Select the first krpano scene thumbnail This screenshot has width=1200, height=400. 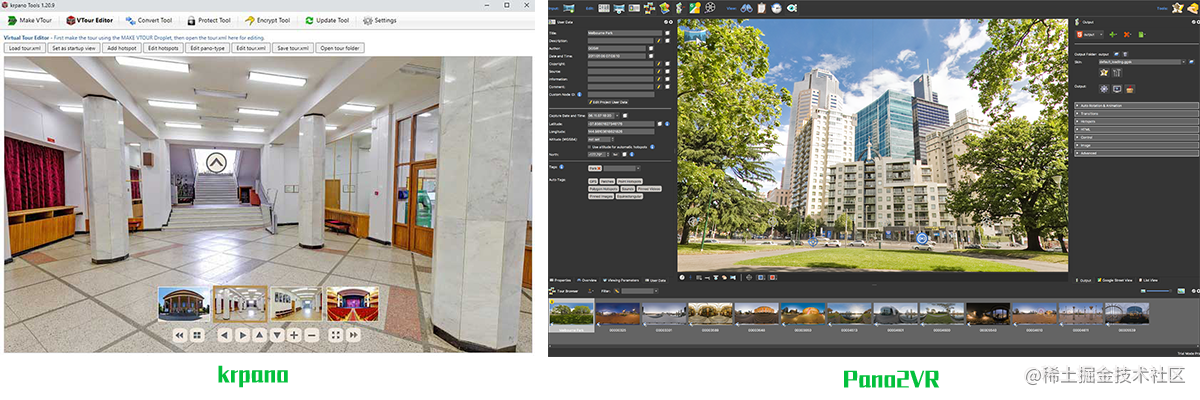click(x=184, y=304)
